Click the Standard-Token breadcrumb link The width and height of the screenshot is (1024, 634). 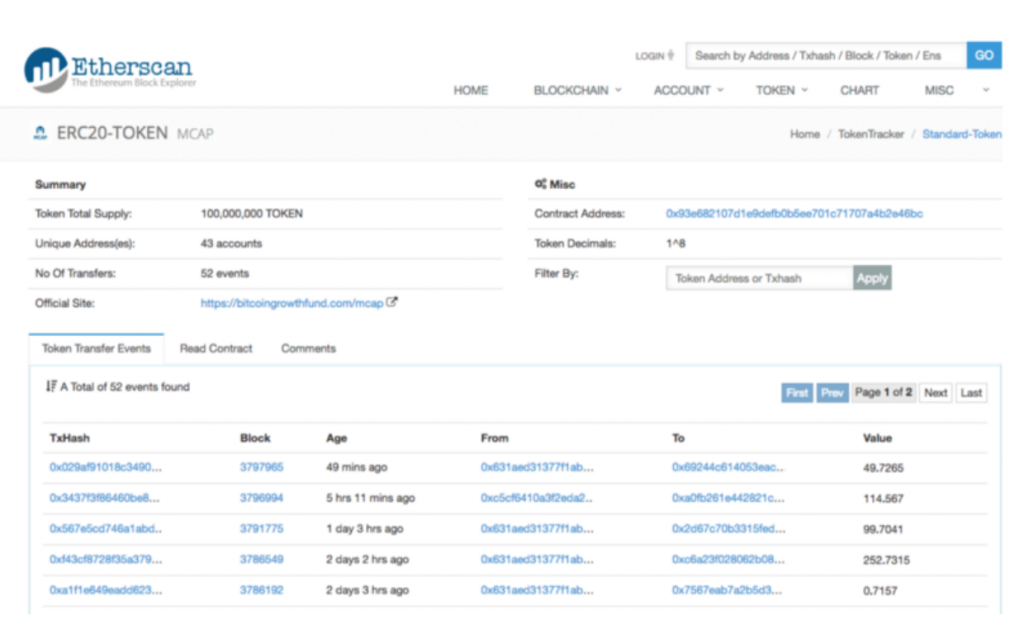click(962, 134)
